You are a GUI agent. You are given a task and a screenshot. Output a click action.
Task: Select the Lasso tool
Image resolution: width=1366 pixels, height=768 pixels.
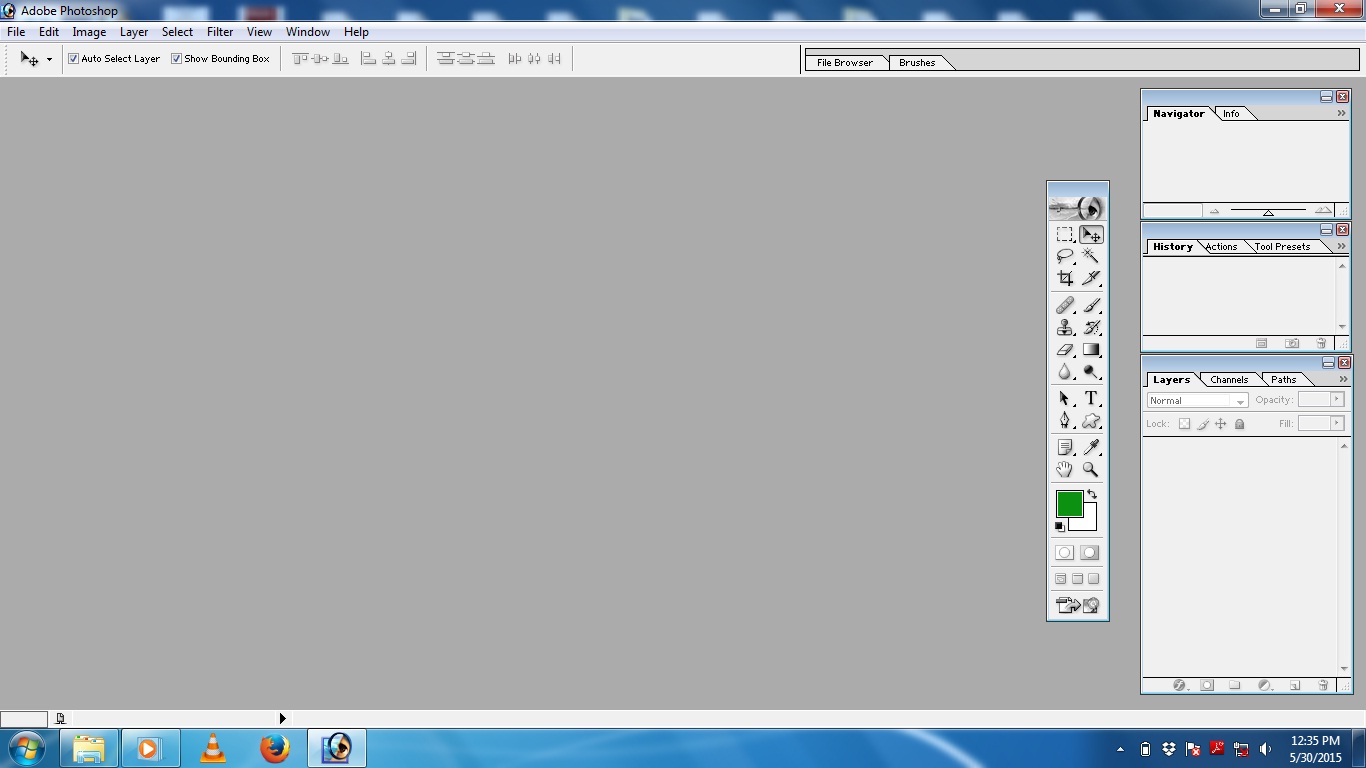click(1065, 256)
